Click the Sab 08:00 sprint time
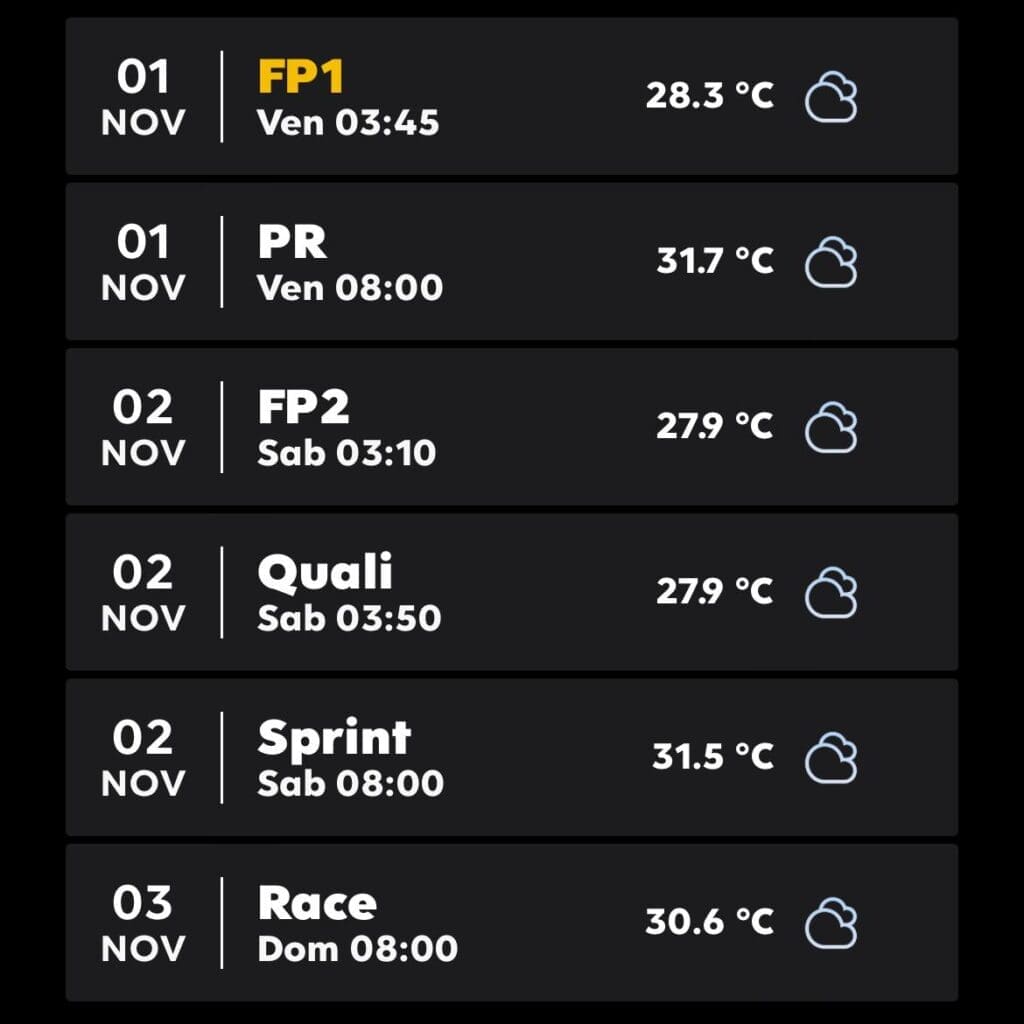This screenshot has height=1024, width=1024. click(x=351, y=784)
